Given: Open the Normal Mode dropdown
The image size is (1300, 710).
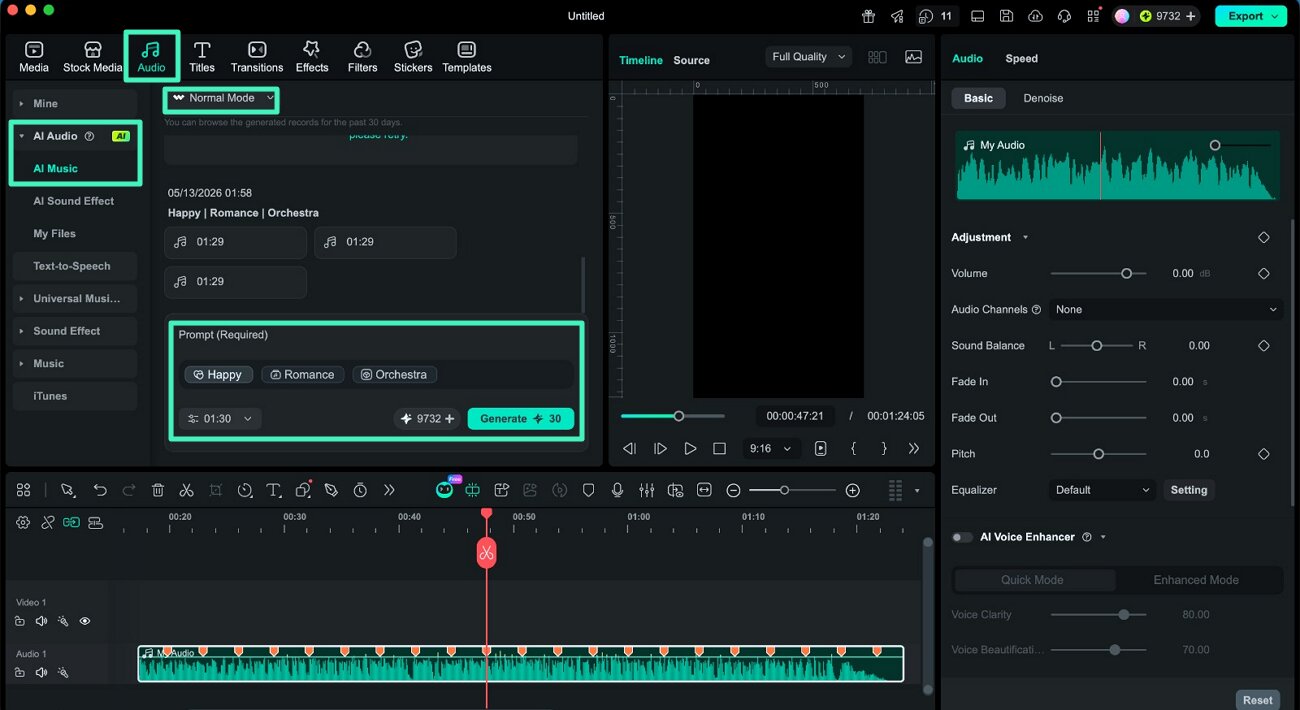Looking at the screenshot, I should (x=222, y=98).
